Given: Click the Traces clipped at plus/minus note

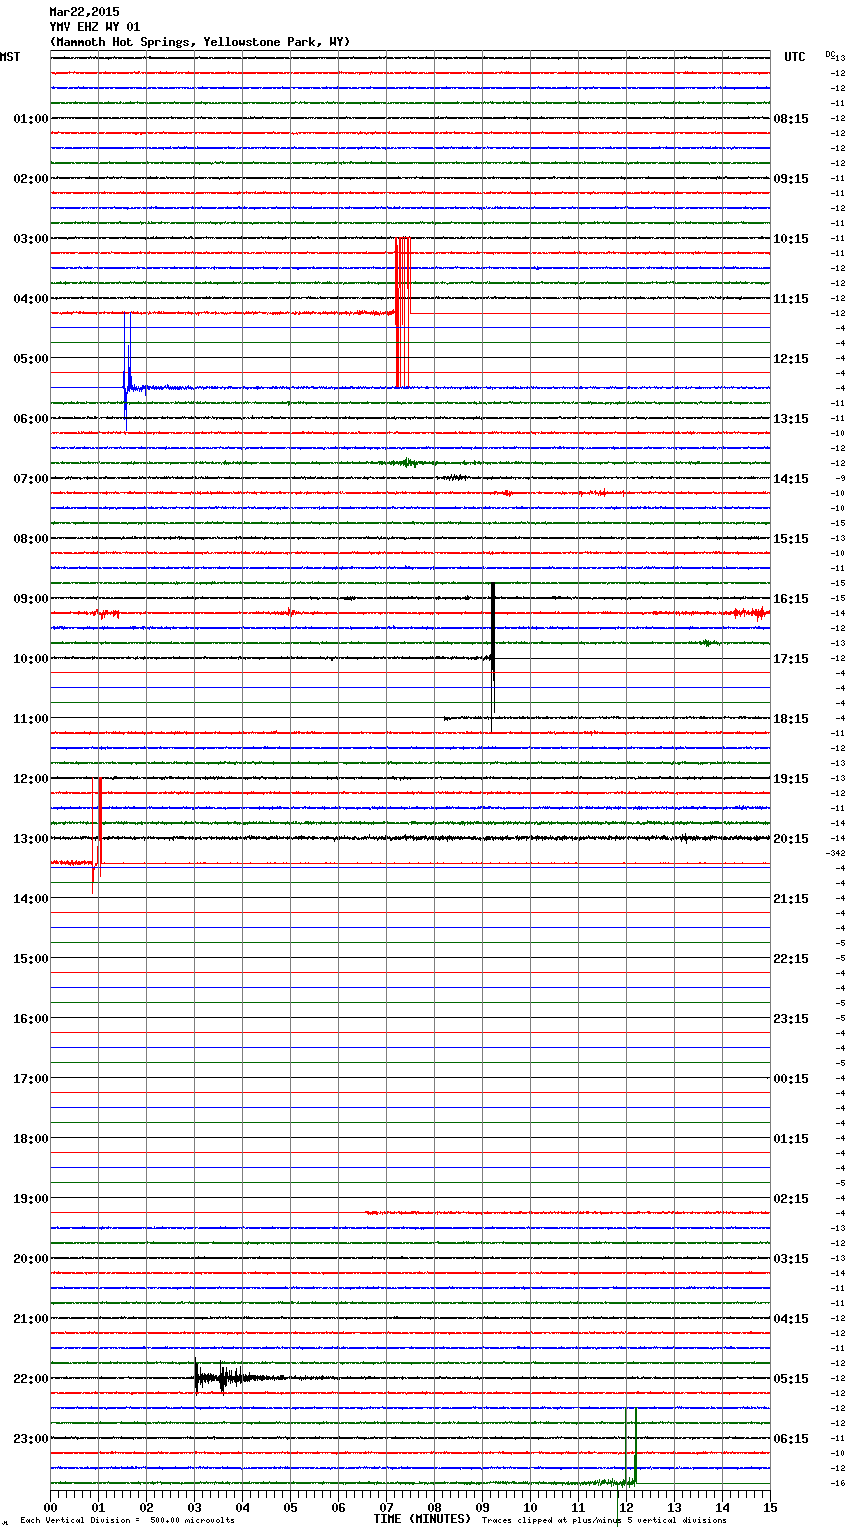Looking at the screenshot, I should click(604, 1521).
